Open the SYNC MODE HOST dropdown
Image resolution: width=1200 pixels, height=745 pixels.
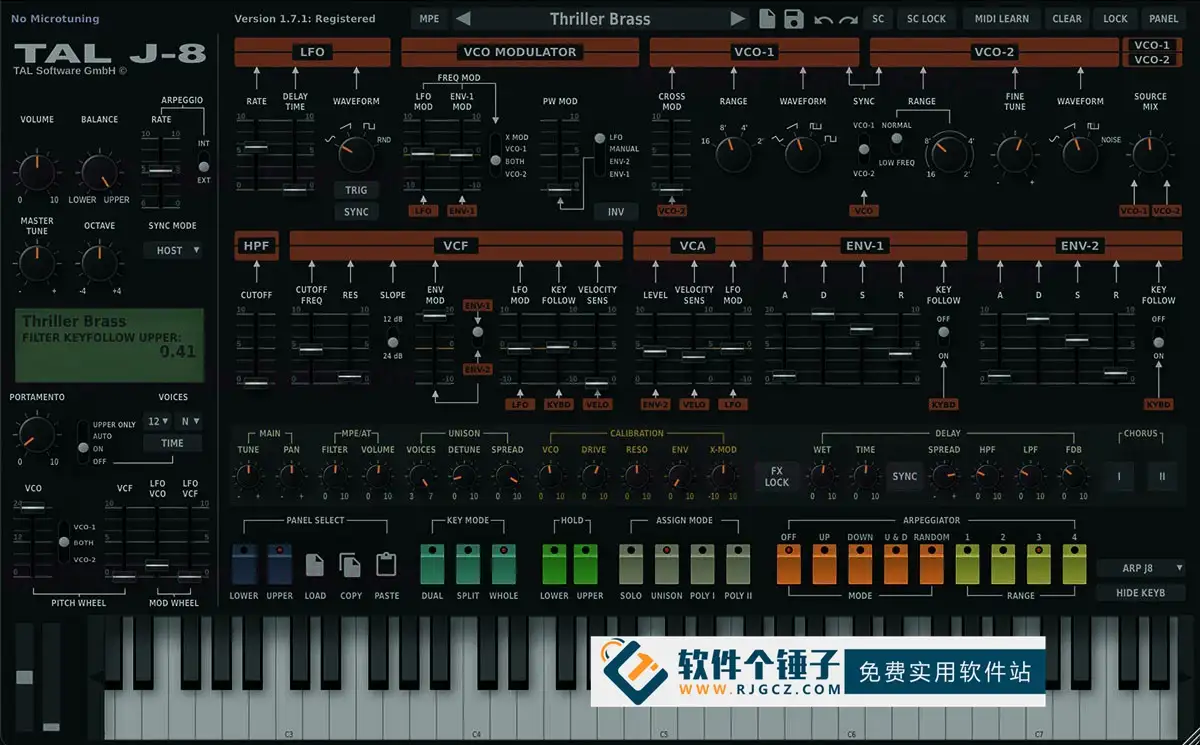coord(175,250)
